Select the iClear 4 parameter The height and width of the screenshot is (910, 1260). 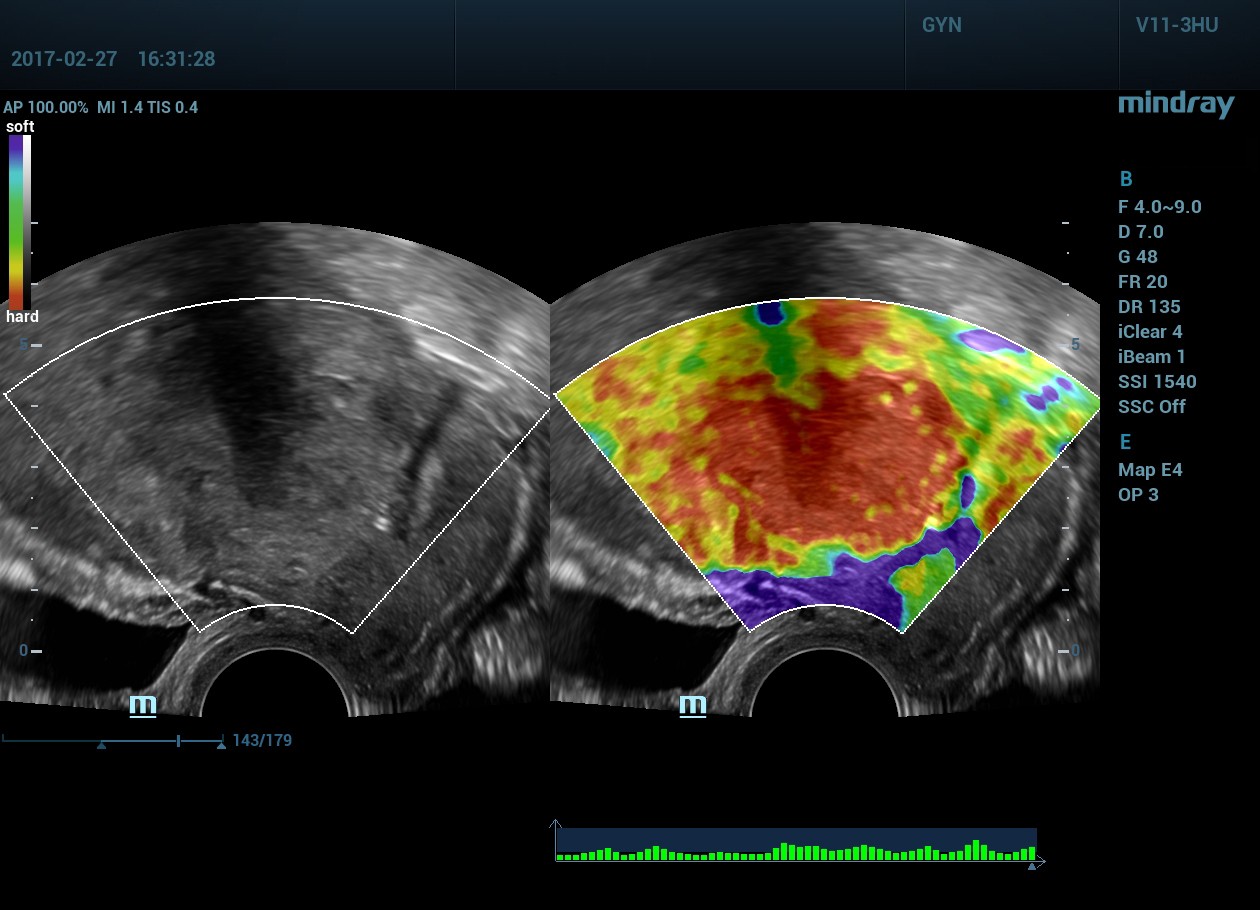[1151, 332]
